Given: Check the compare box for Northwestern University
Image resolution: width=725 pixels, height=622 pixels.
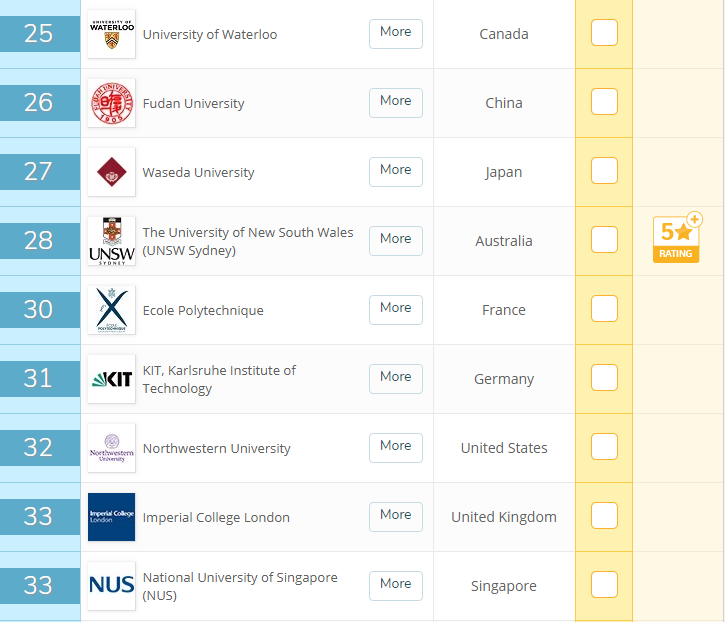Looking at the screenshot, I should [x=604, y=447].
